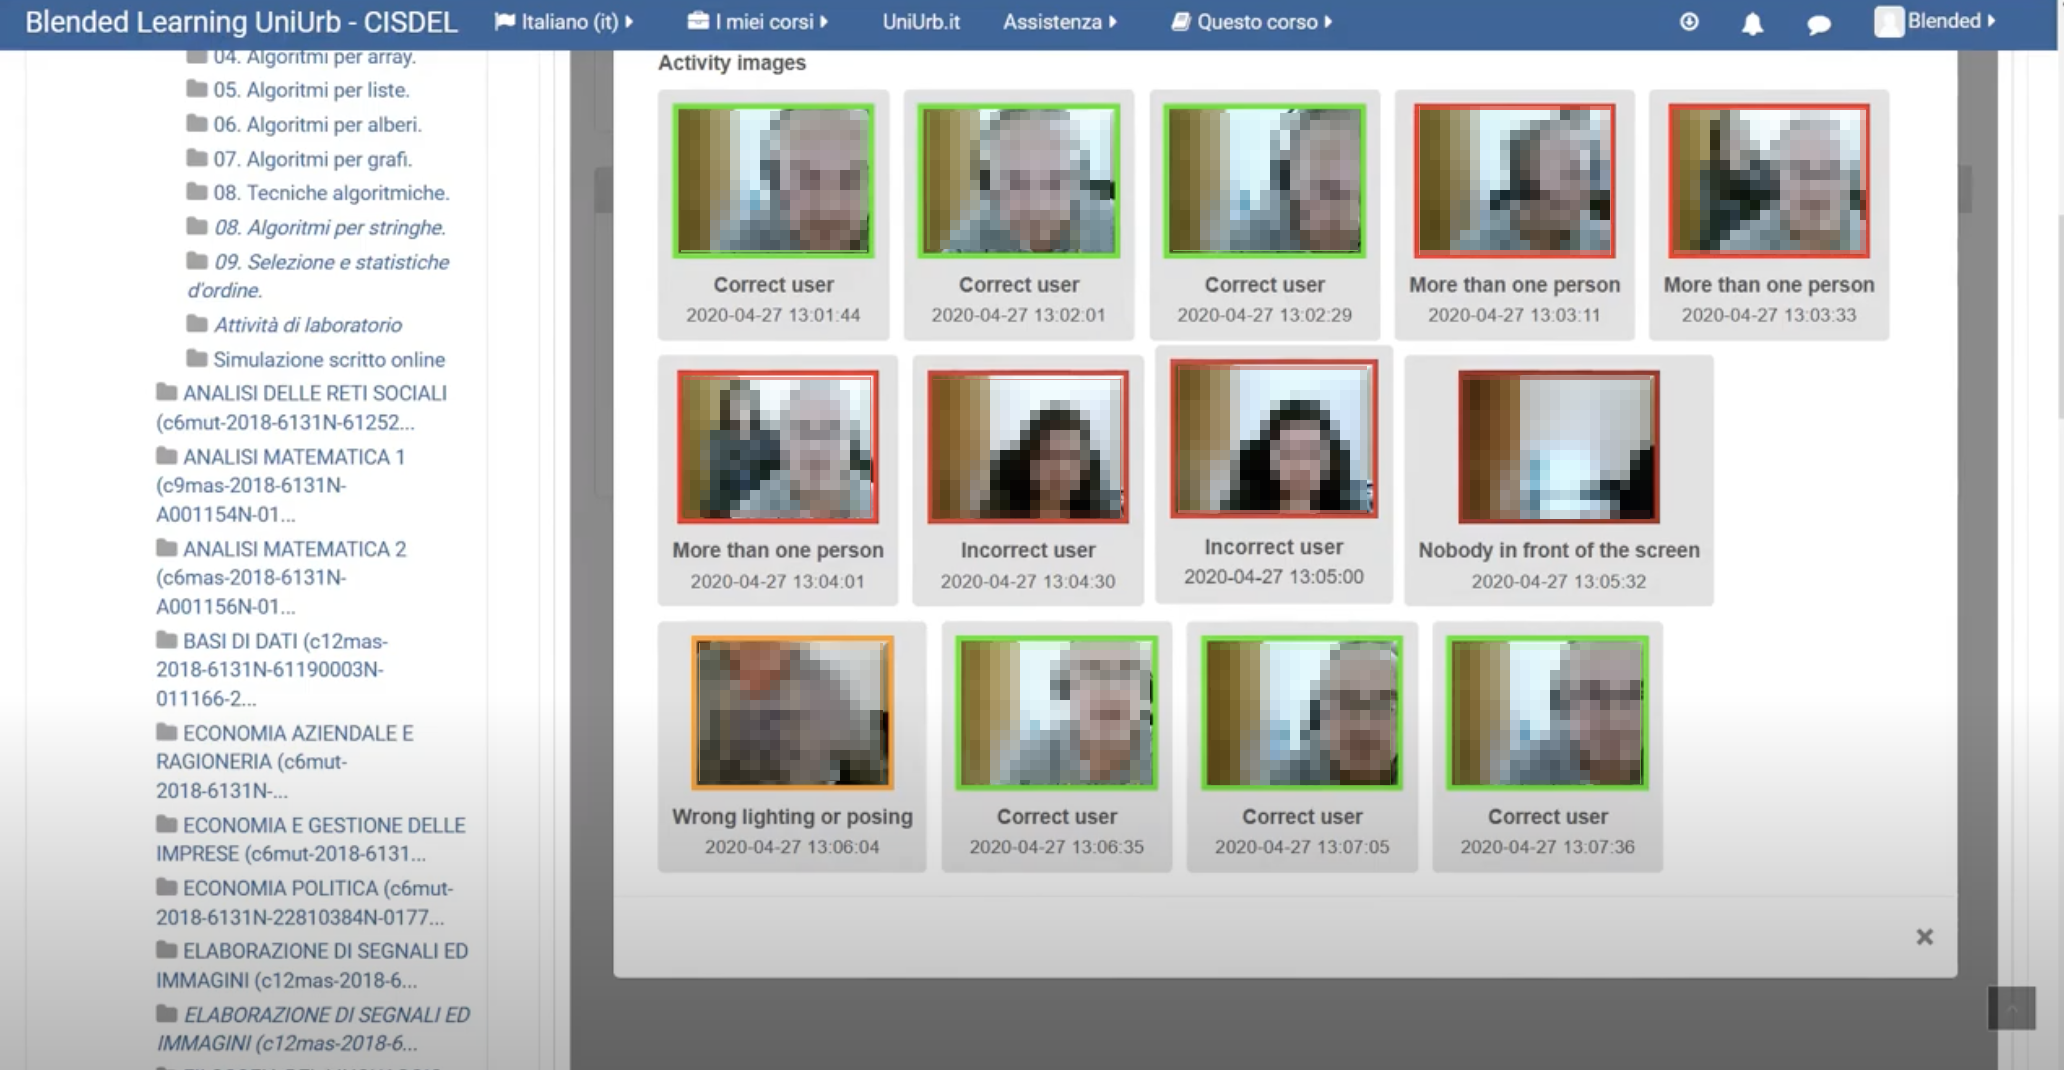Open the messages chat bubble icon
The image size is (2064, 1070).
[x=1818, y=21]
